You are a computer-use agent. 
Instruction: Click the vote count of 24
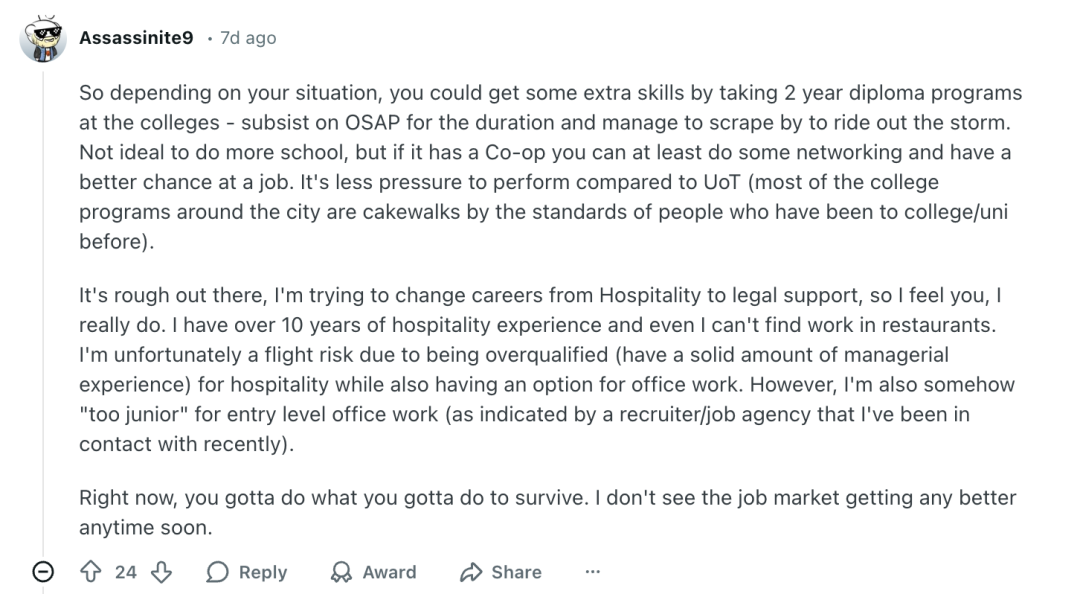(x=125, y=572)
